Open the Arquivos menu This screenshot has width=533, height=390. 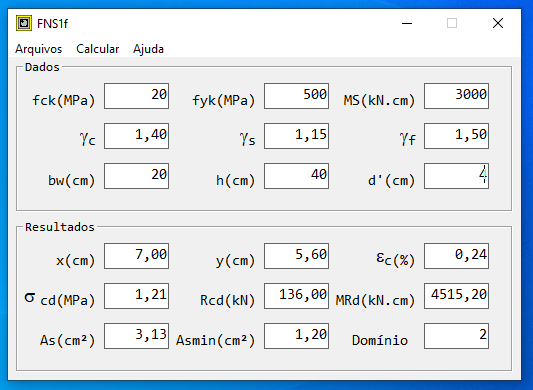(x=38, y=49)
